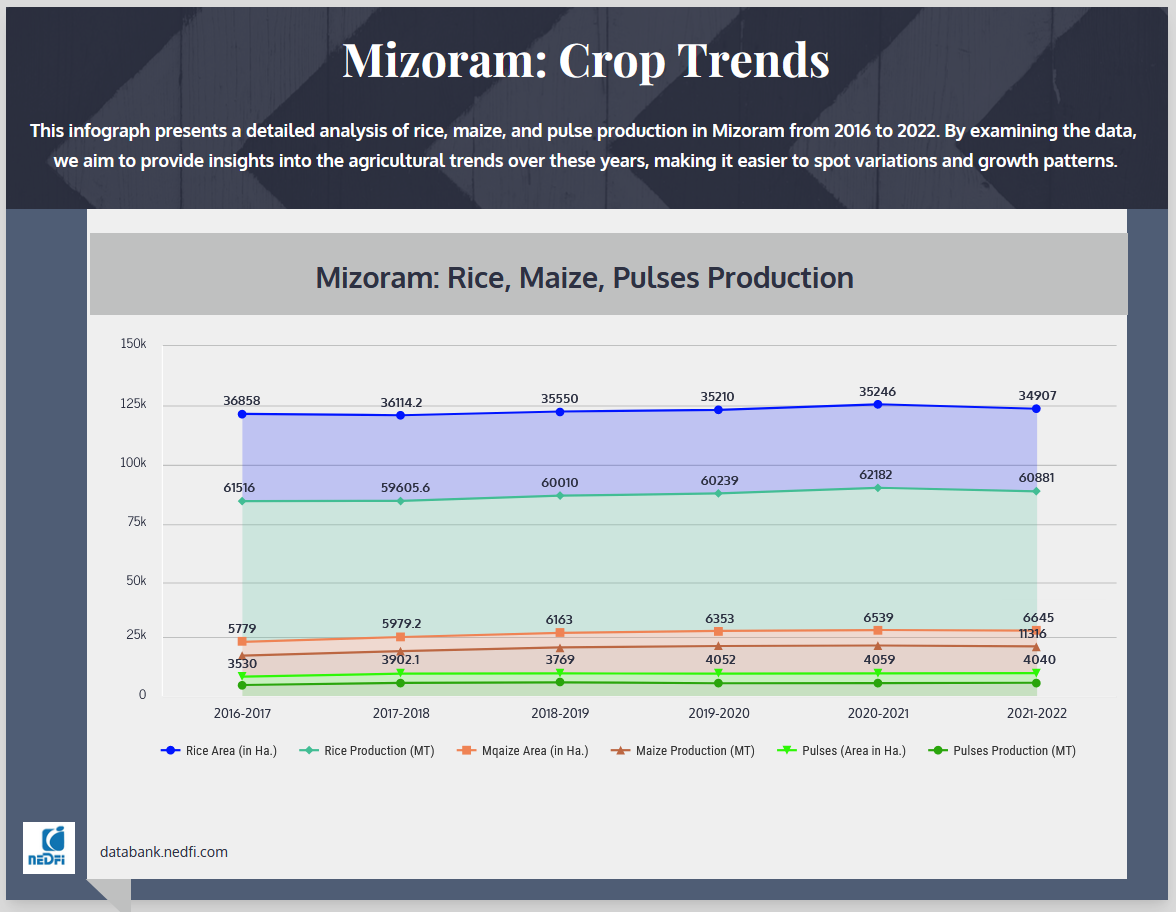Select the Pulses Production dark green dot at 2021-2022
Viewport: 1176px width, 912px height.
point(1036,683)
